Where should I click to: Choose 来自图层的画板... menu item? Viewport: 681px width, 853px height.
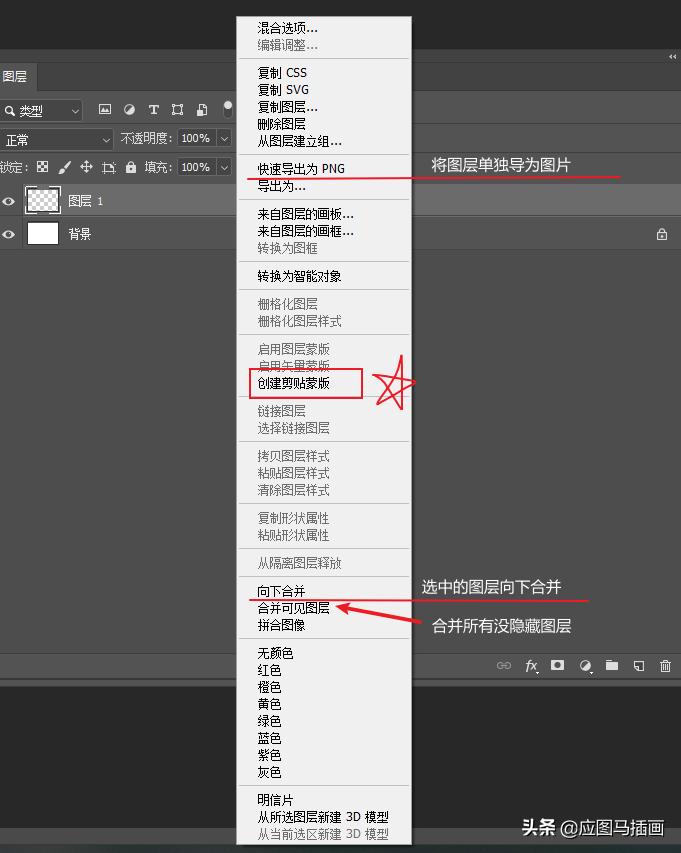306,214
